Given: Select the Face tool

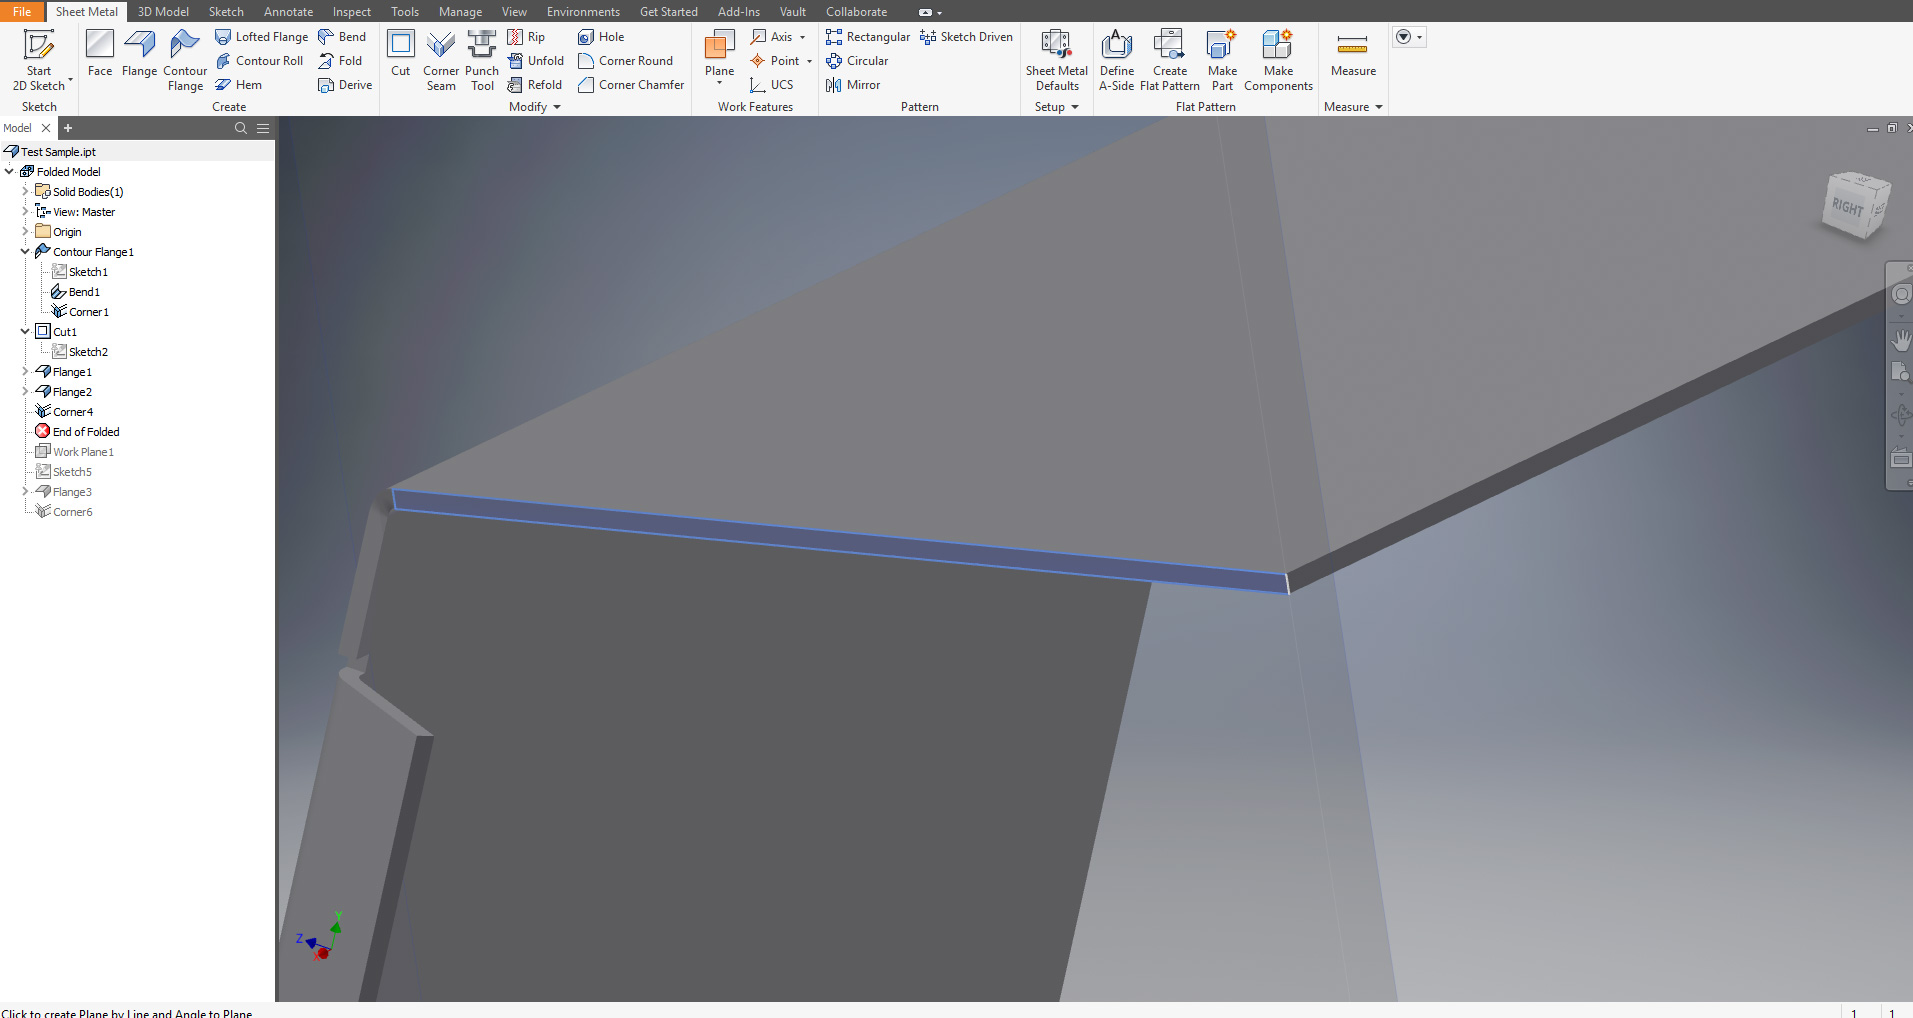Looking at the screenshot, I should point(100,54).
